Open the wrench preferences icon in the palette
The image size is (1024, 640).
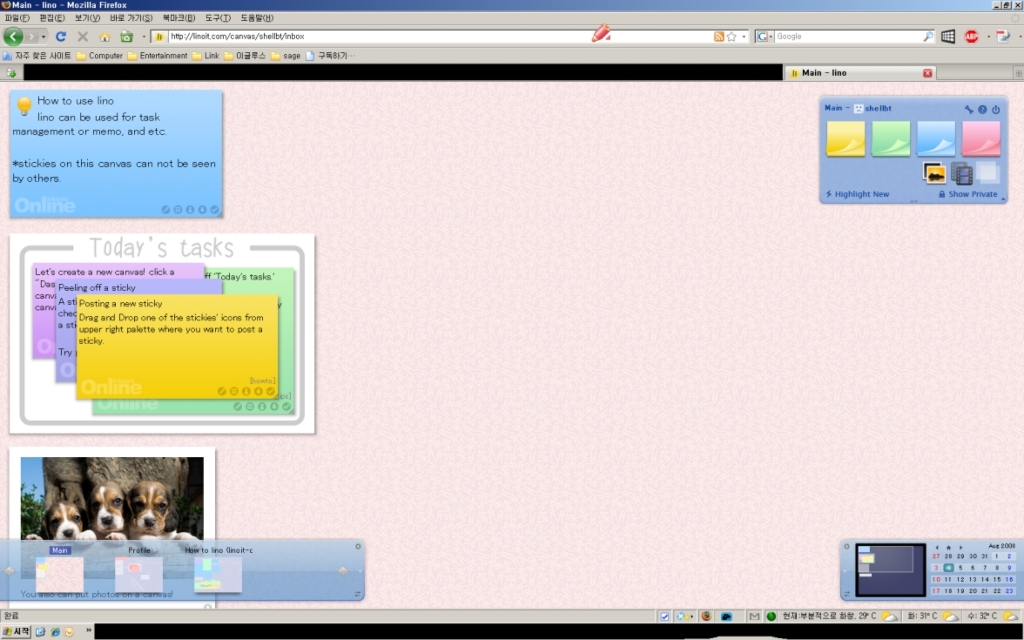click(968, 109)
